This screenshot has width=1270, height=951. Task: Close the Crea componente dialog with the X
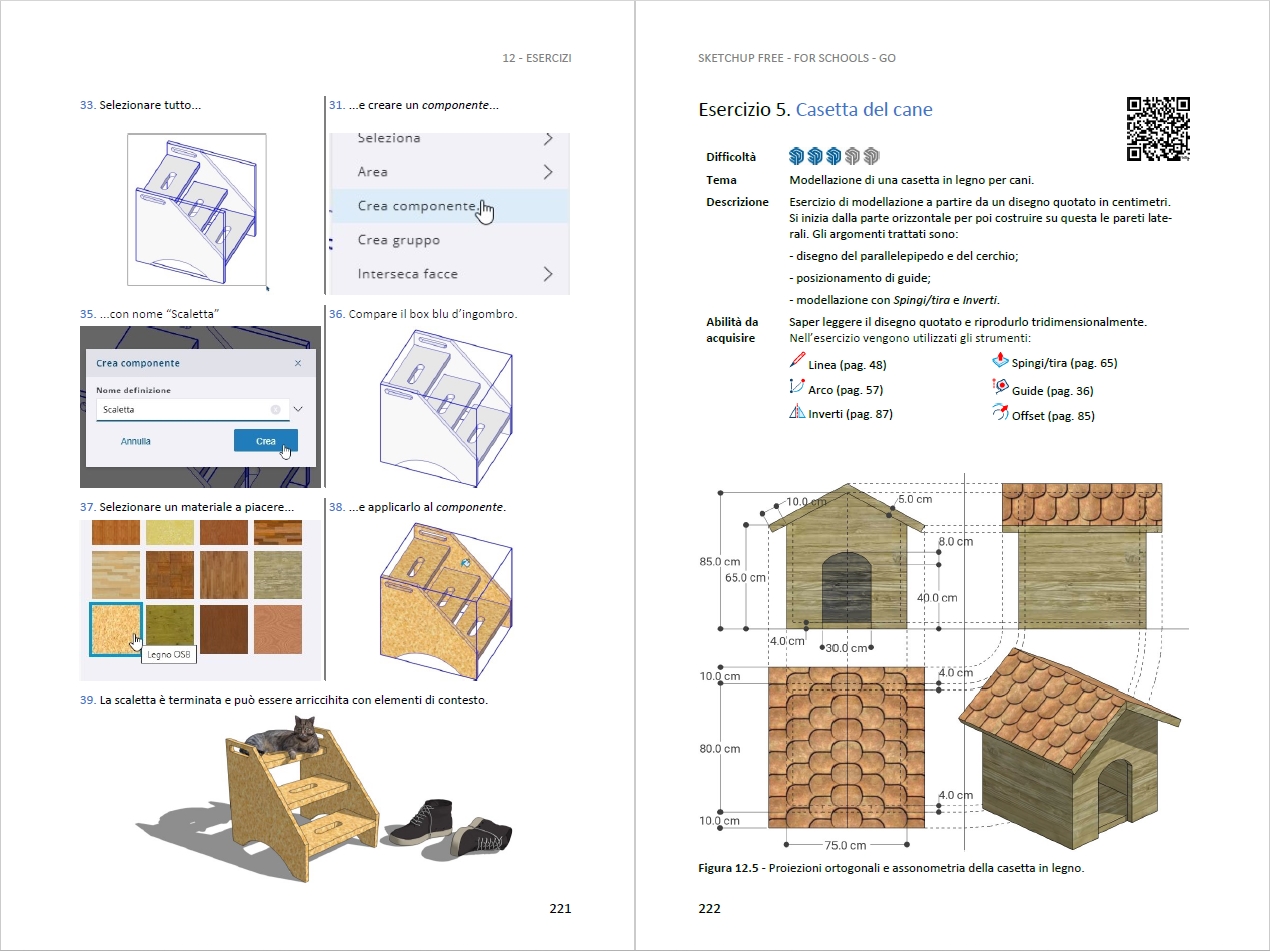pyautogui.click(x=298, y=363)
